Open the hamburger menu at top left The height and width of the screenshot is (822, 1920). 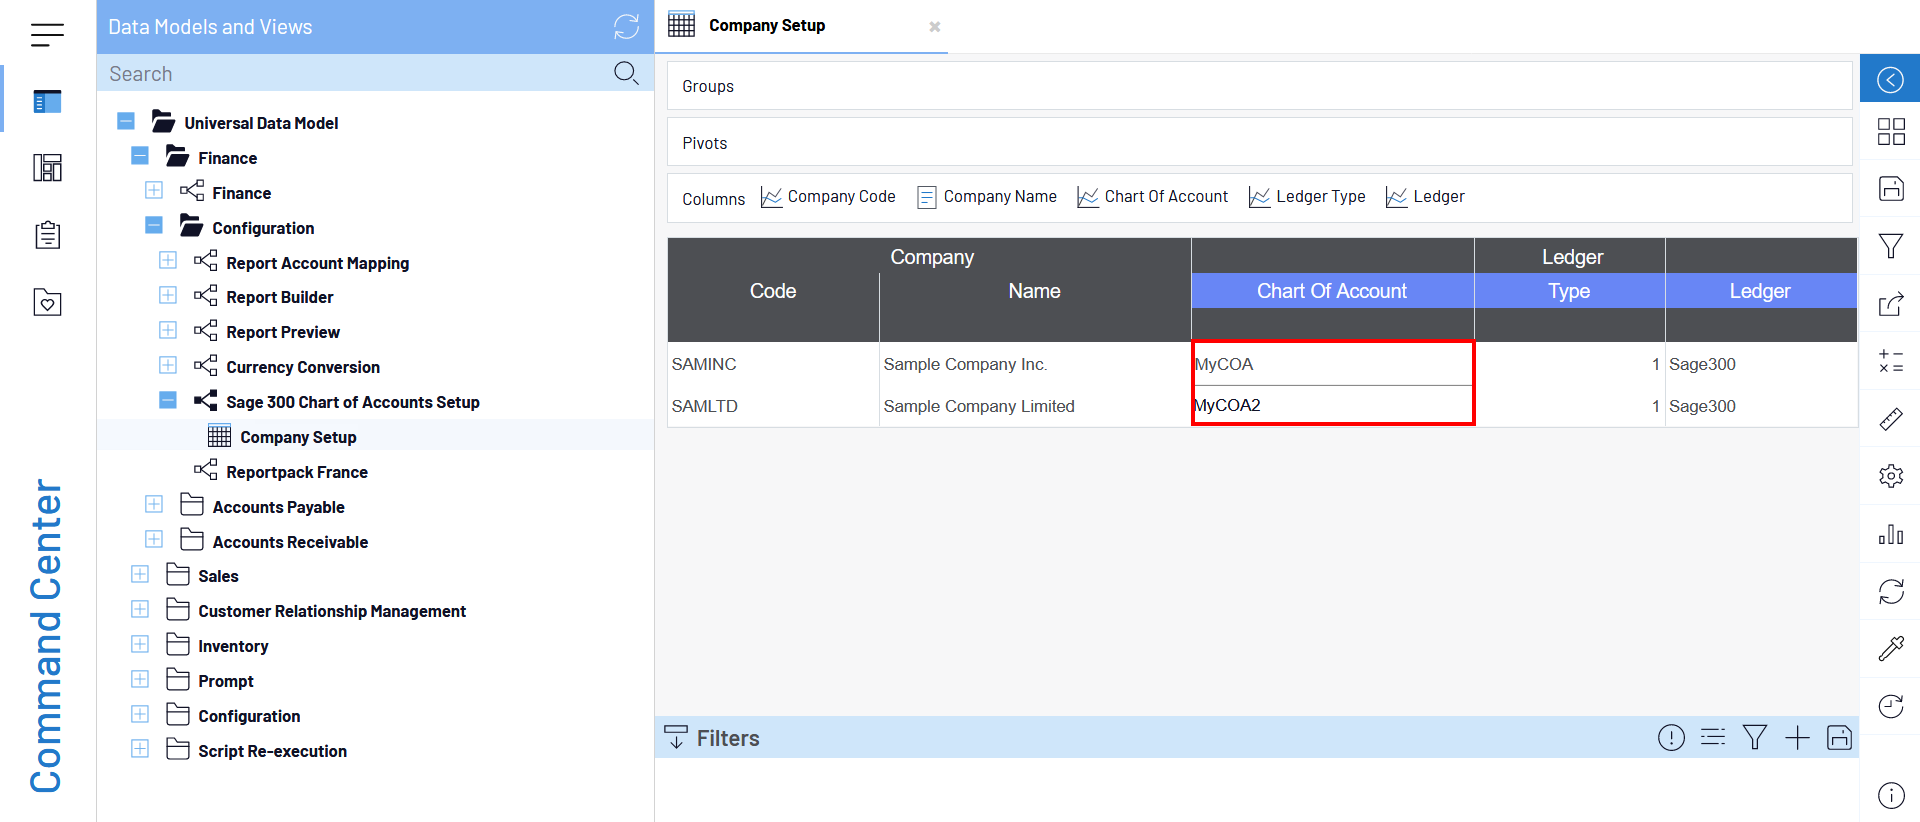point(47,35)
